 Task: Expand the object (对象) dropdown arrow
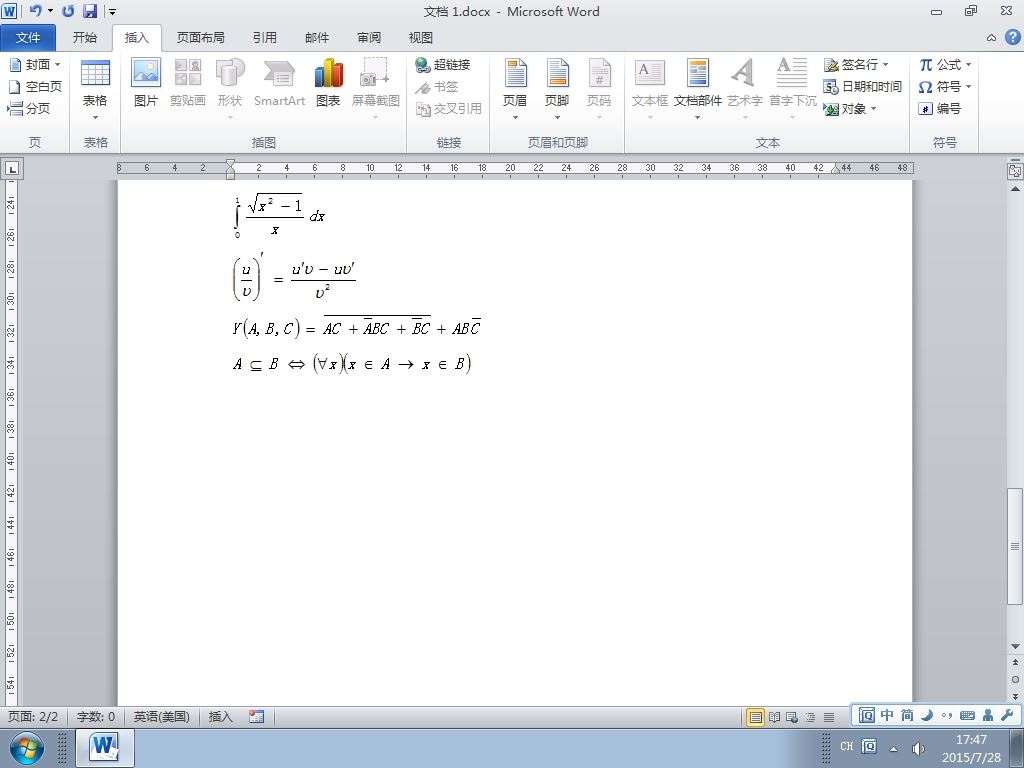[x=873, y=108]
